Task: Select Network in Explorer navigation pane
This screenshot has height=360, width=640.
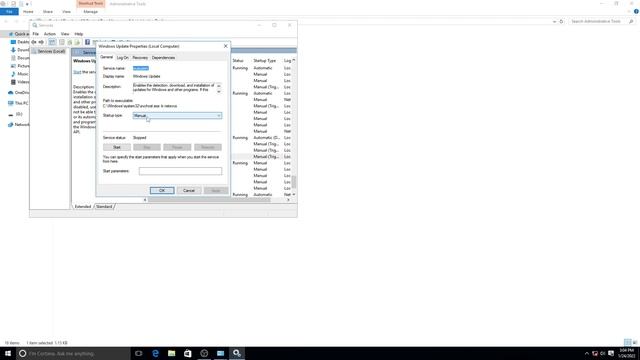Action: [x=18, y=124]
